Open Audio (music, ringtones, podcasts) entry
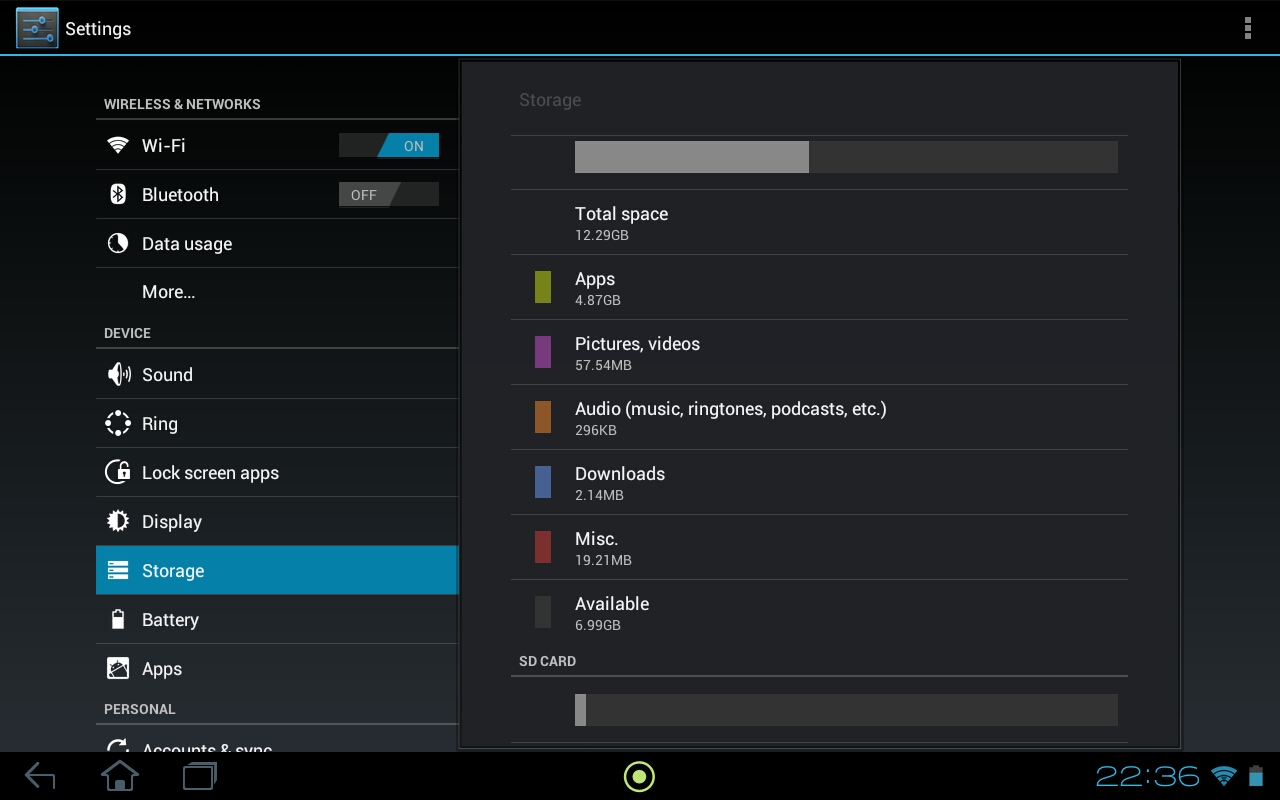 click(819, 417)
